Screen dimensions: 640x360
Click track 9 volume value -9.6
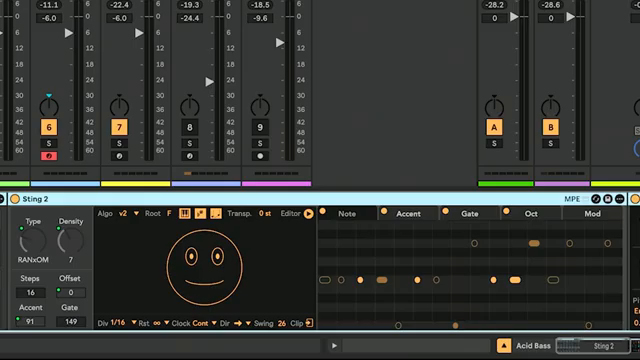click(260, 18)
